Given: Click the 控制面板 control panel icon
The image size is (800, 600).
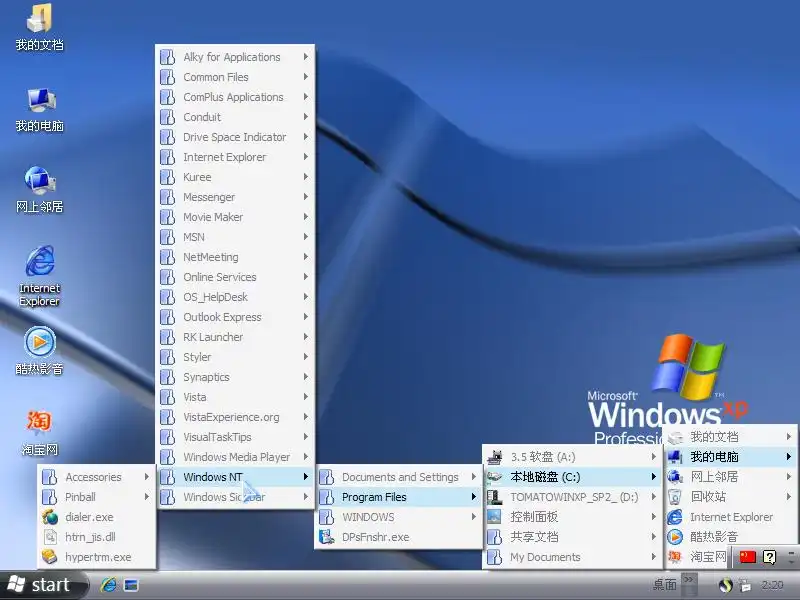Looking at the screenshot, I should coord(494,517).
